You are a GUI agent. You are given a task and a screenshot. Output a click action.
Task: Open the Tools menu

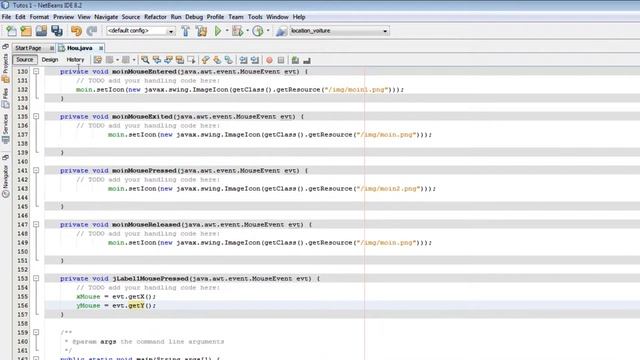255,17
